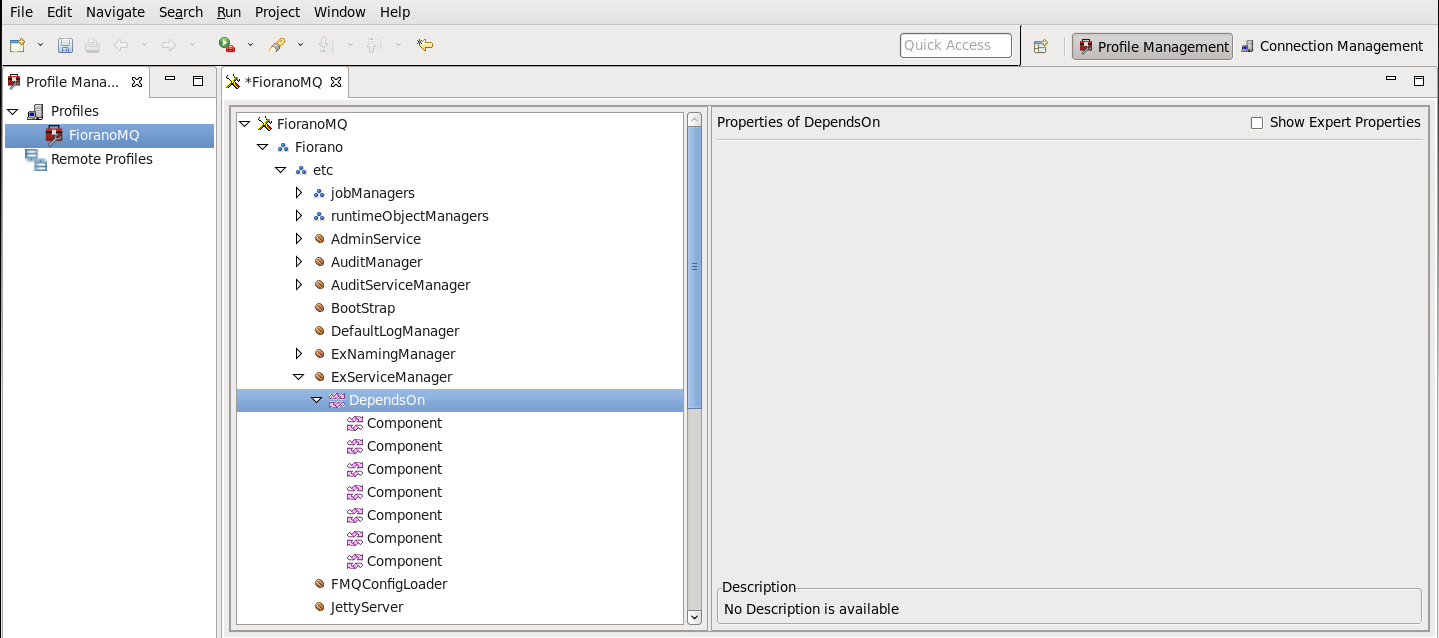1439x638 pixels.
Task: Collapse the Profiles node in Profile Management
Action: click(x=13, y=111)
